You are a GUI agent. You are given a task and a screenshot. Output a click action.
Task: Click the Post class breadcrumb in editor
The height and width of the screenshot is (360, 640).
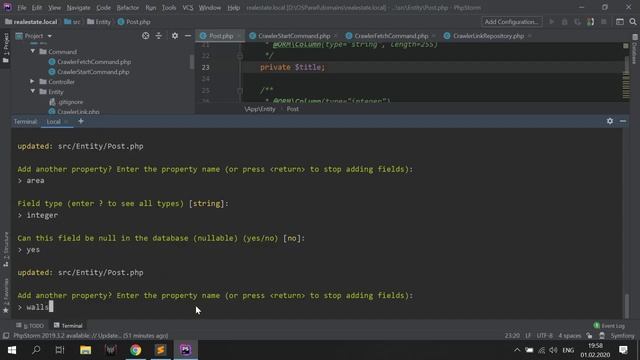point(293,109)
